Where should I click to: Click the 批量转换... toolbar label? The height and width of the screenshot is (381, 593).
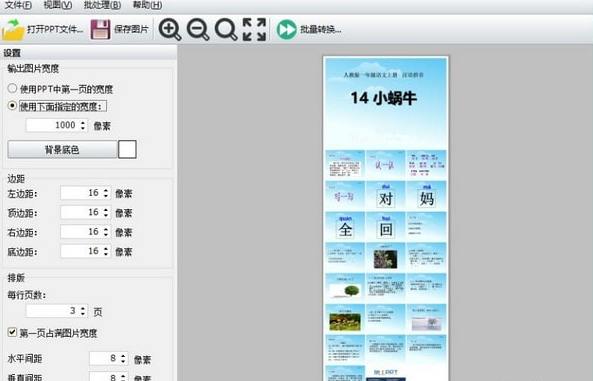click(321, 29)
